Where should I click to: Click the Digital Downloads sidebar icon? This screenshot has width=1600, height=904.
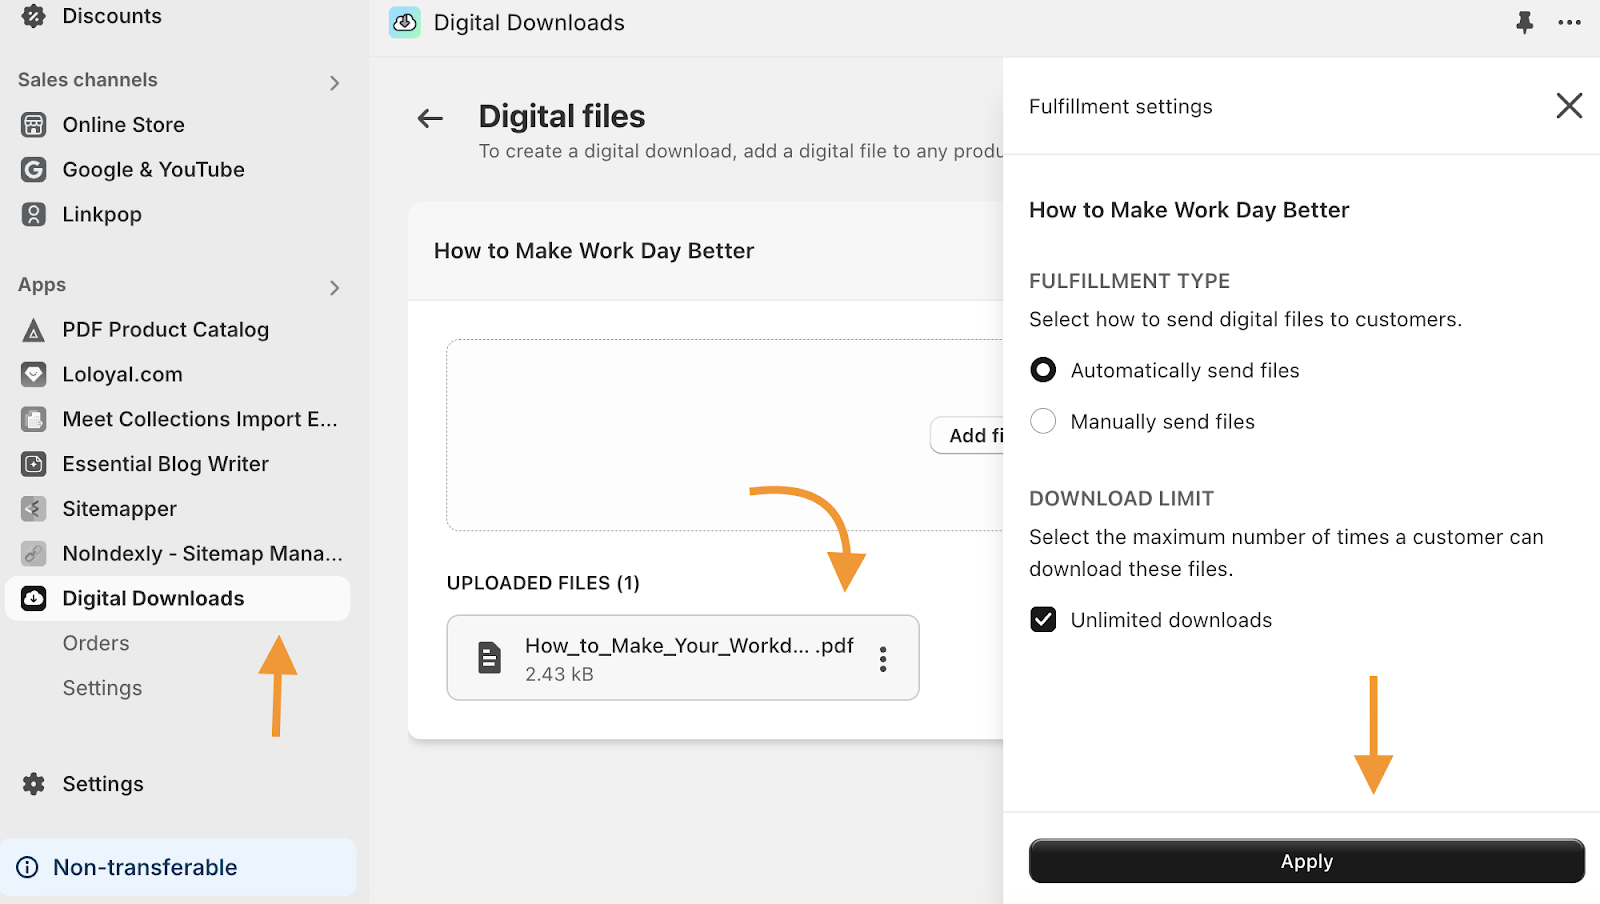point(33,598)
